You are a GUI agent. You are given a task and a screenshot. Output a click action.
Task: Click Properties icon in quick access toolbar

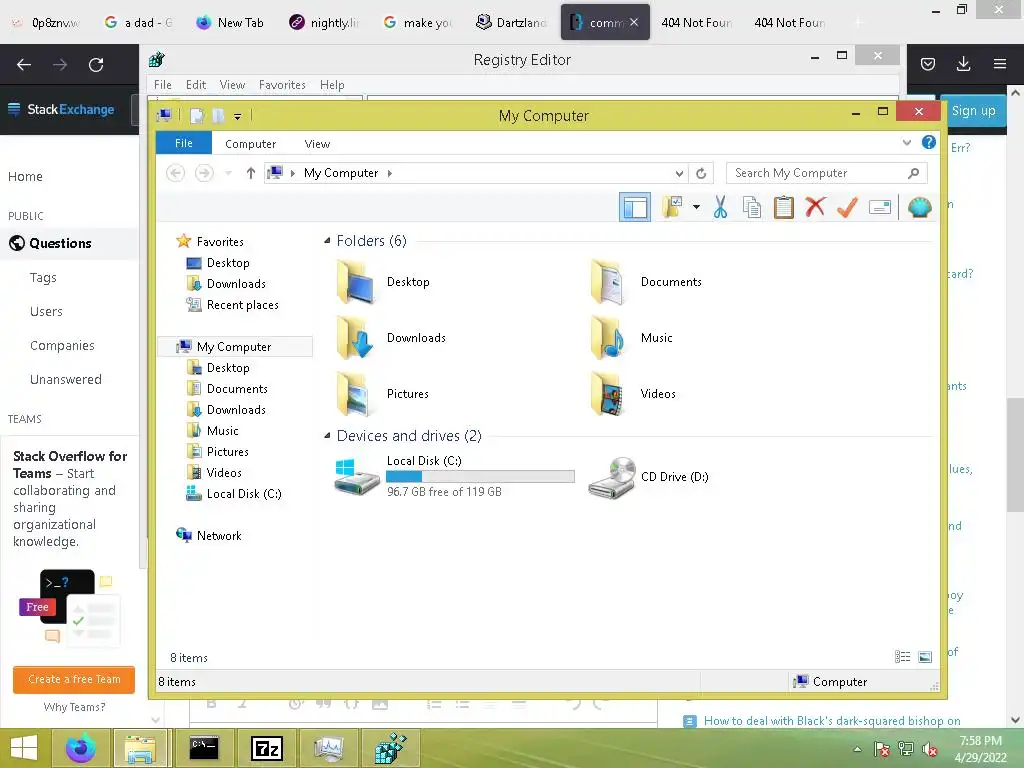pyautogui.click(x=197, y=116)
